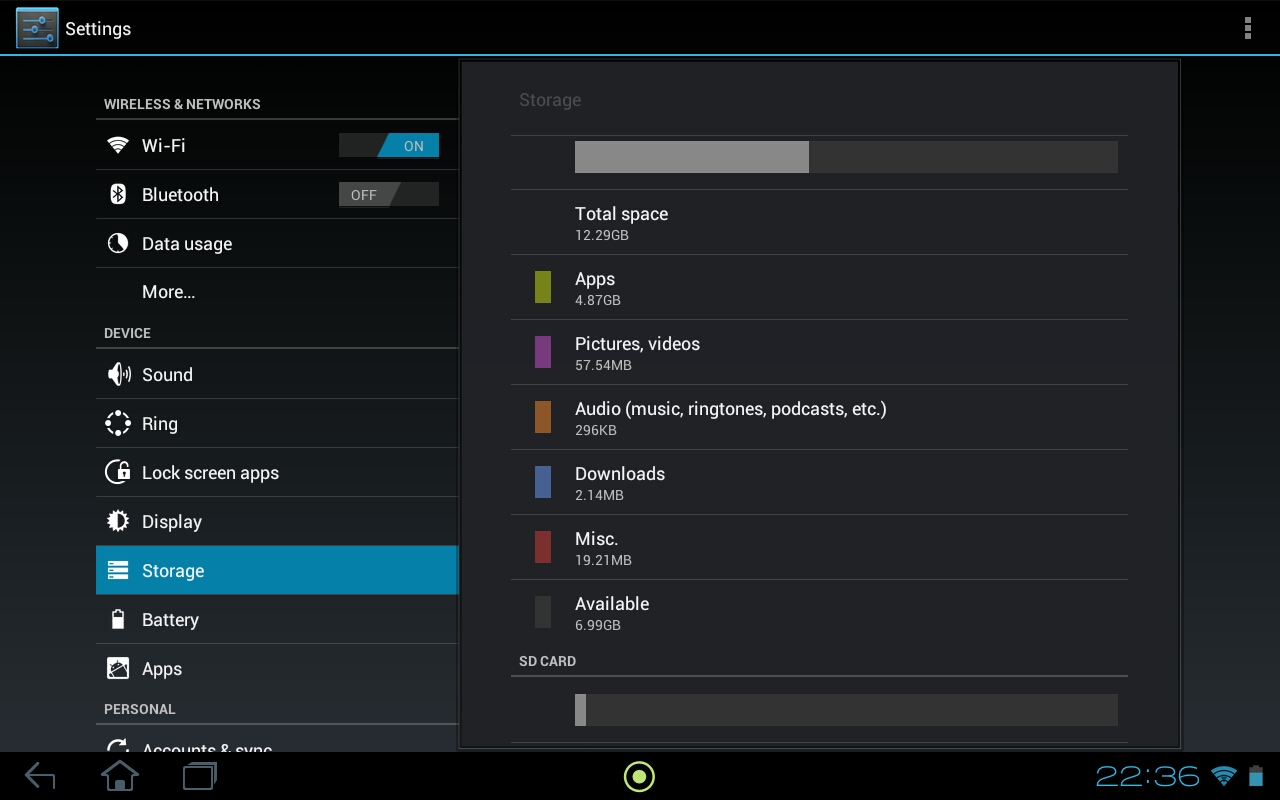Open Battery settings
The width and height of the screenshot is (1280, 800).
pyautogui.click(x=277, y=619)
